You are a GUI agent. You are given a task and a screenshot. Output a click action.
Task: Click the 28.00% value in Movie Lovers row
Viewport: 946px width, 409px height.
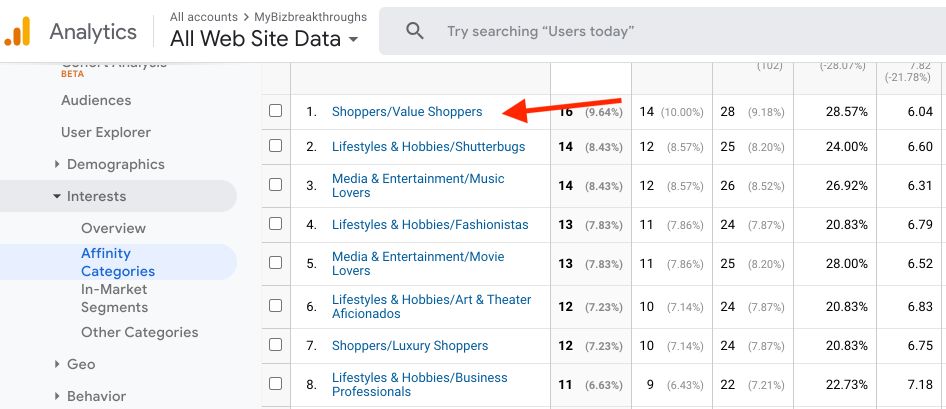pos(847,264)
